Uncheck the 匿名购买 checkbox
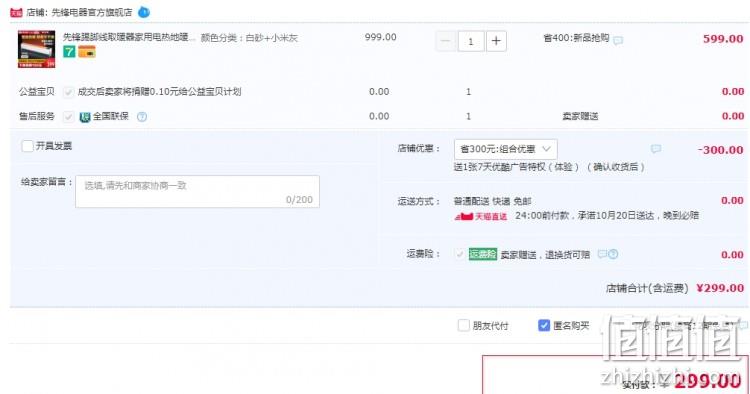The height and width of the screenshot is (394, 750). click(x=544, y=326)
